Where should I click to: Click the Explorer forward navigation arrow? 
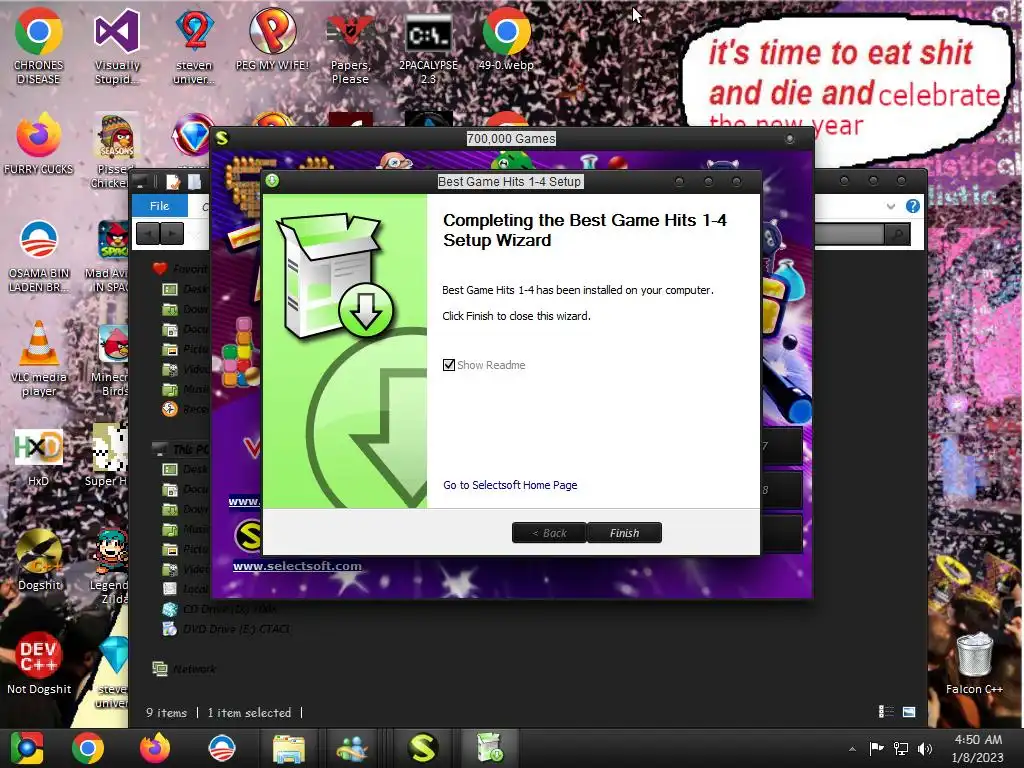pos(172,233)
